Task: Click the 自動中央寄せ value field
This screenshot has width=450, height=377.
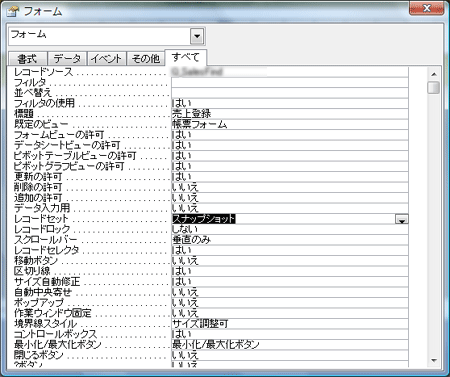Action: 290,292
